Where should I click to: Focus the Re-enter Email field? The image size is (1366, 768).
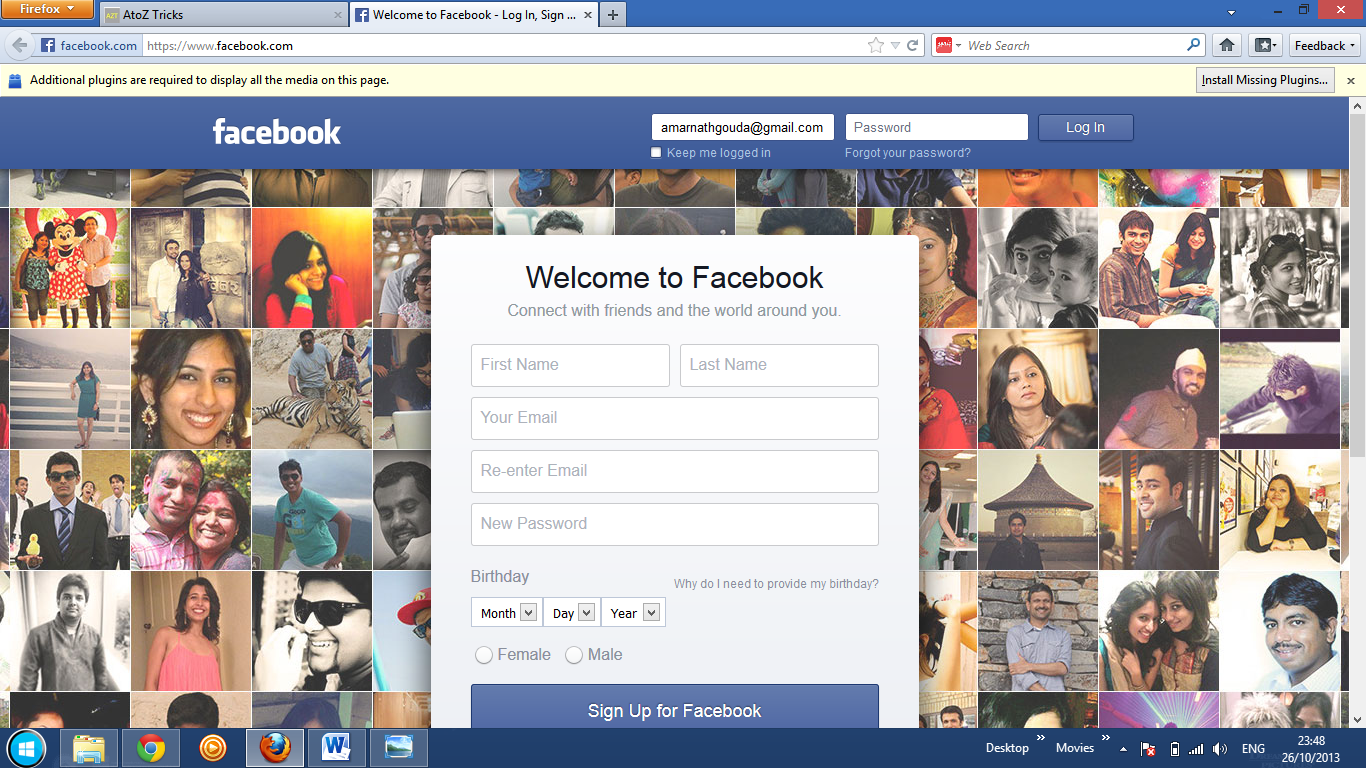pos(675,471)
